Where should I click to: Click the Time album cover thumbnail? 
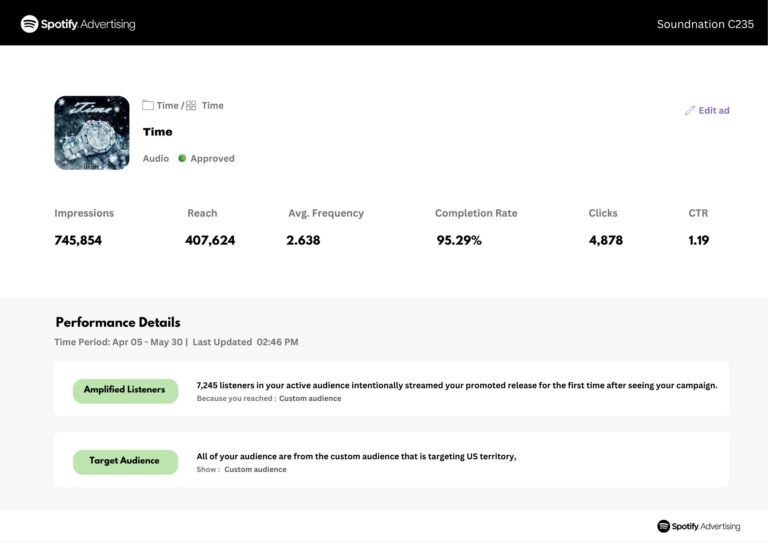click(92, 133)
